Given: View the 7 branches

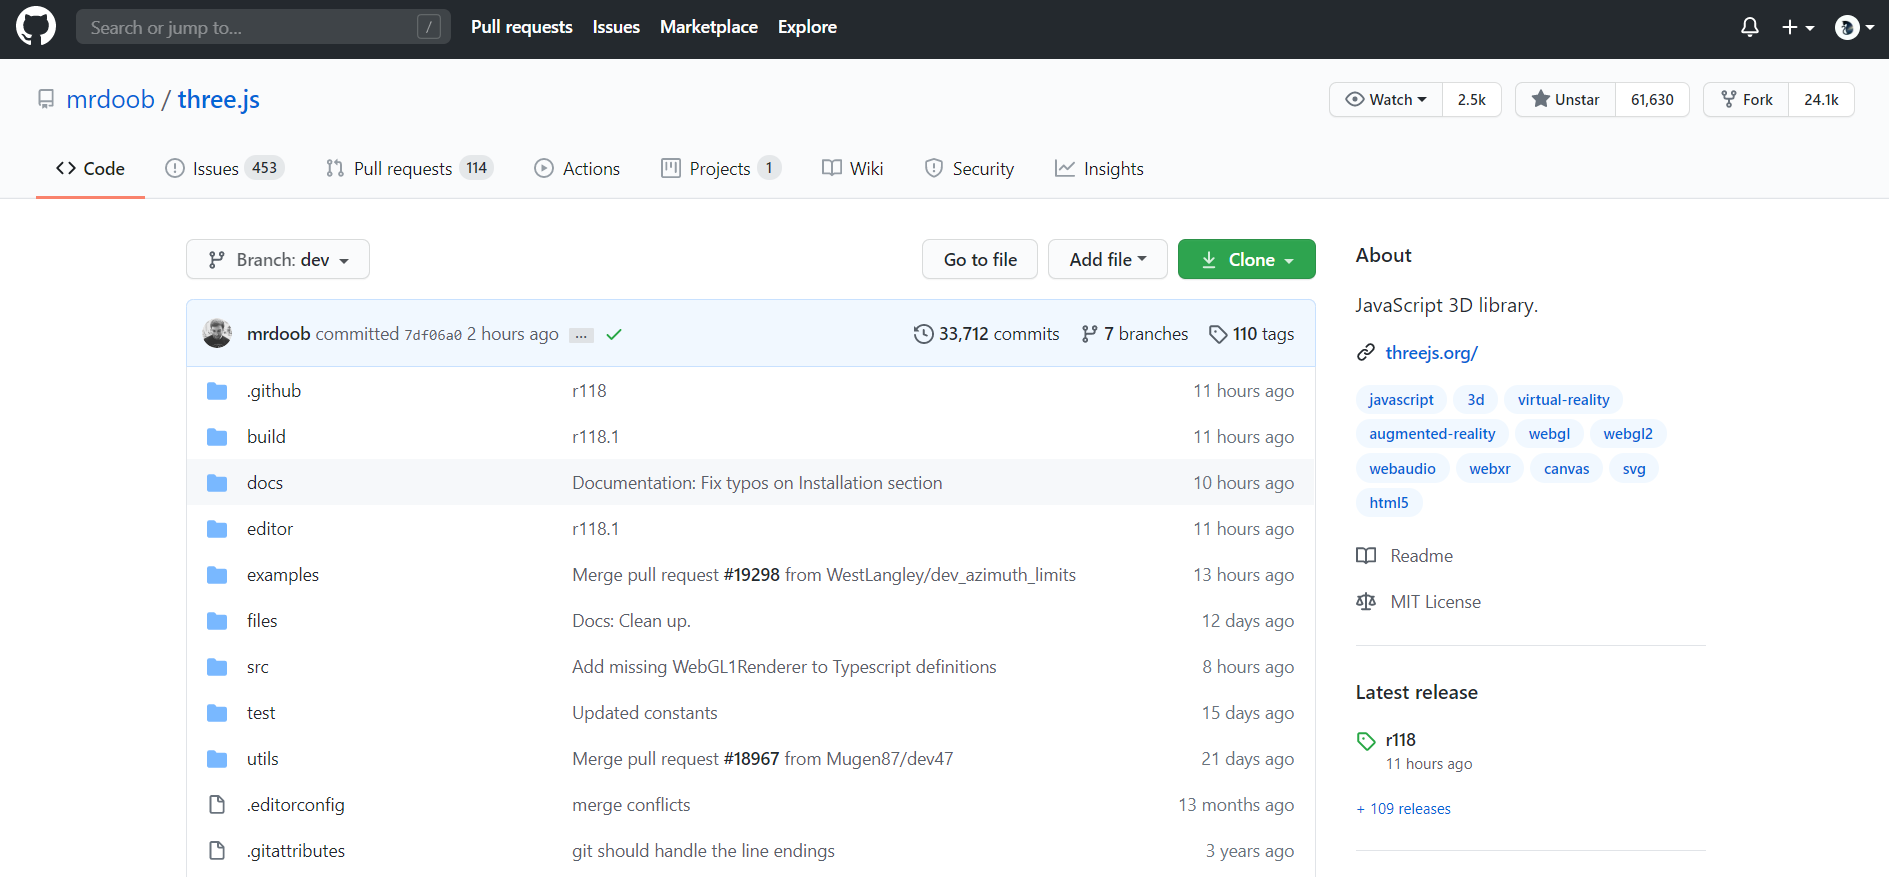Looking at the screenshot, I should click(x=1134, y=333).
